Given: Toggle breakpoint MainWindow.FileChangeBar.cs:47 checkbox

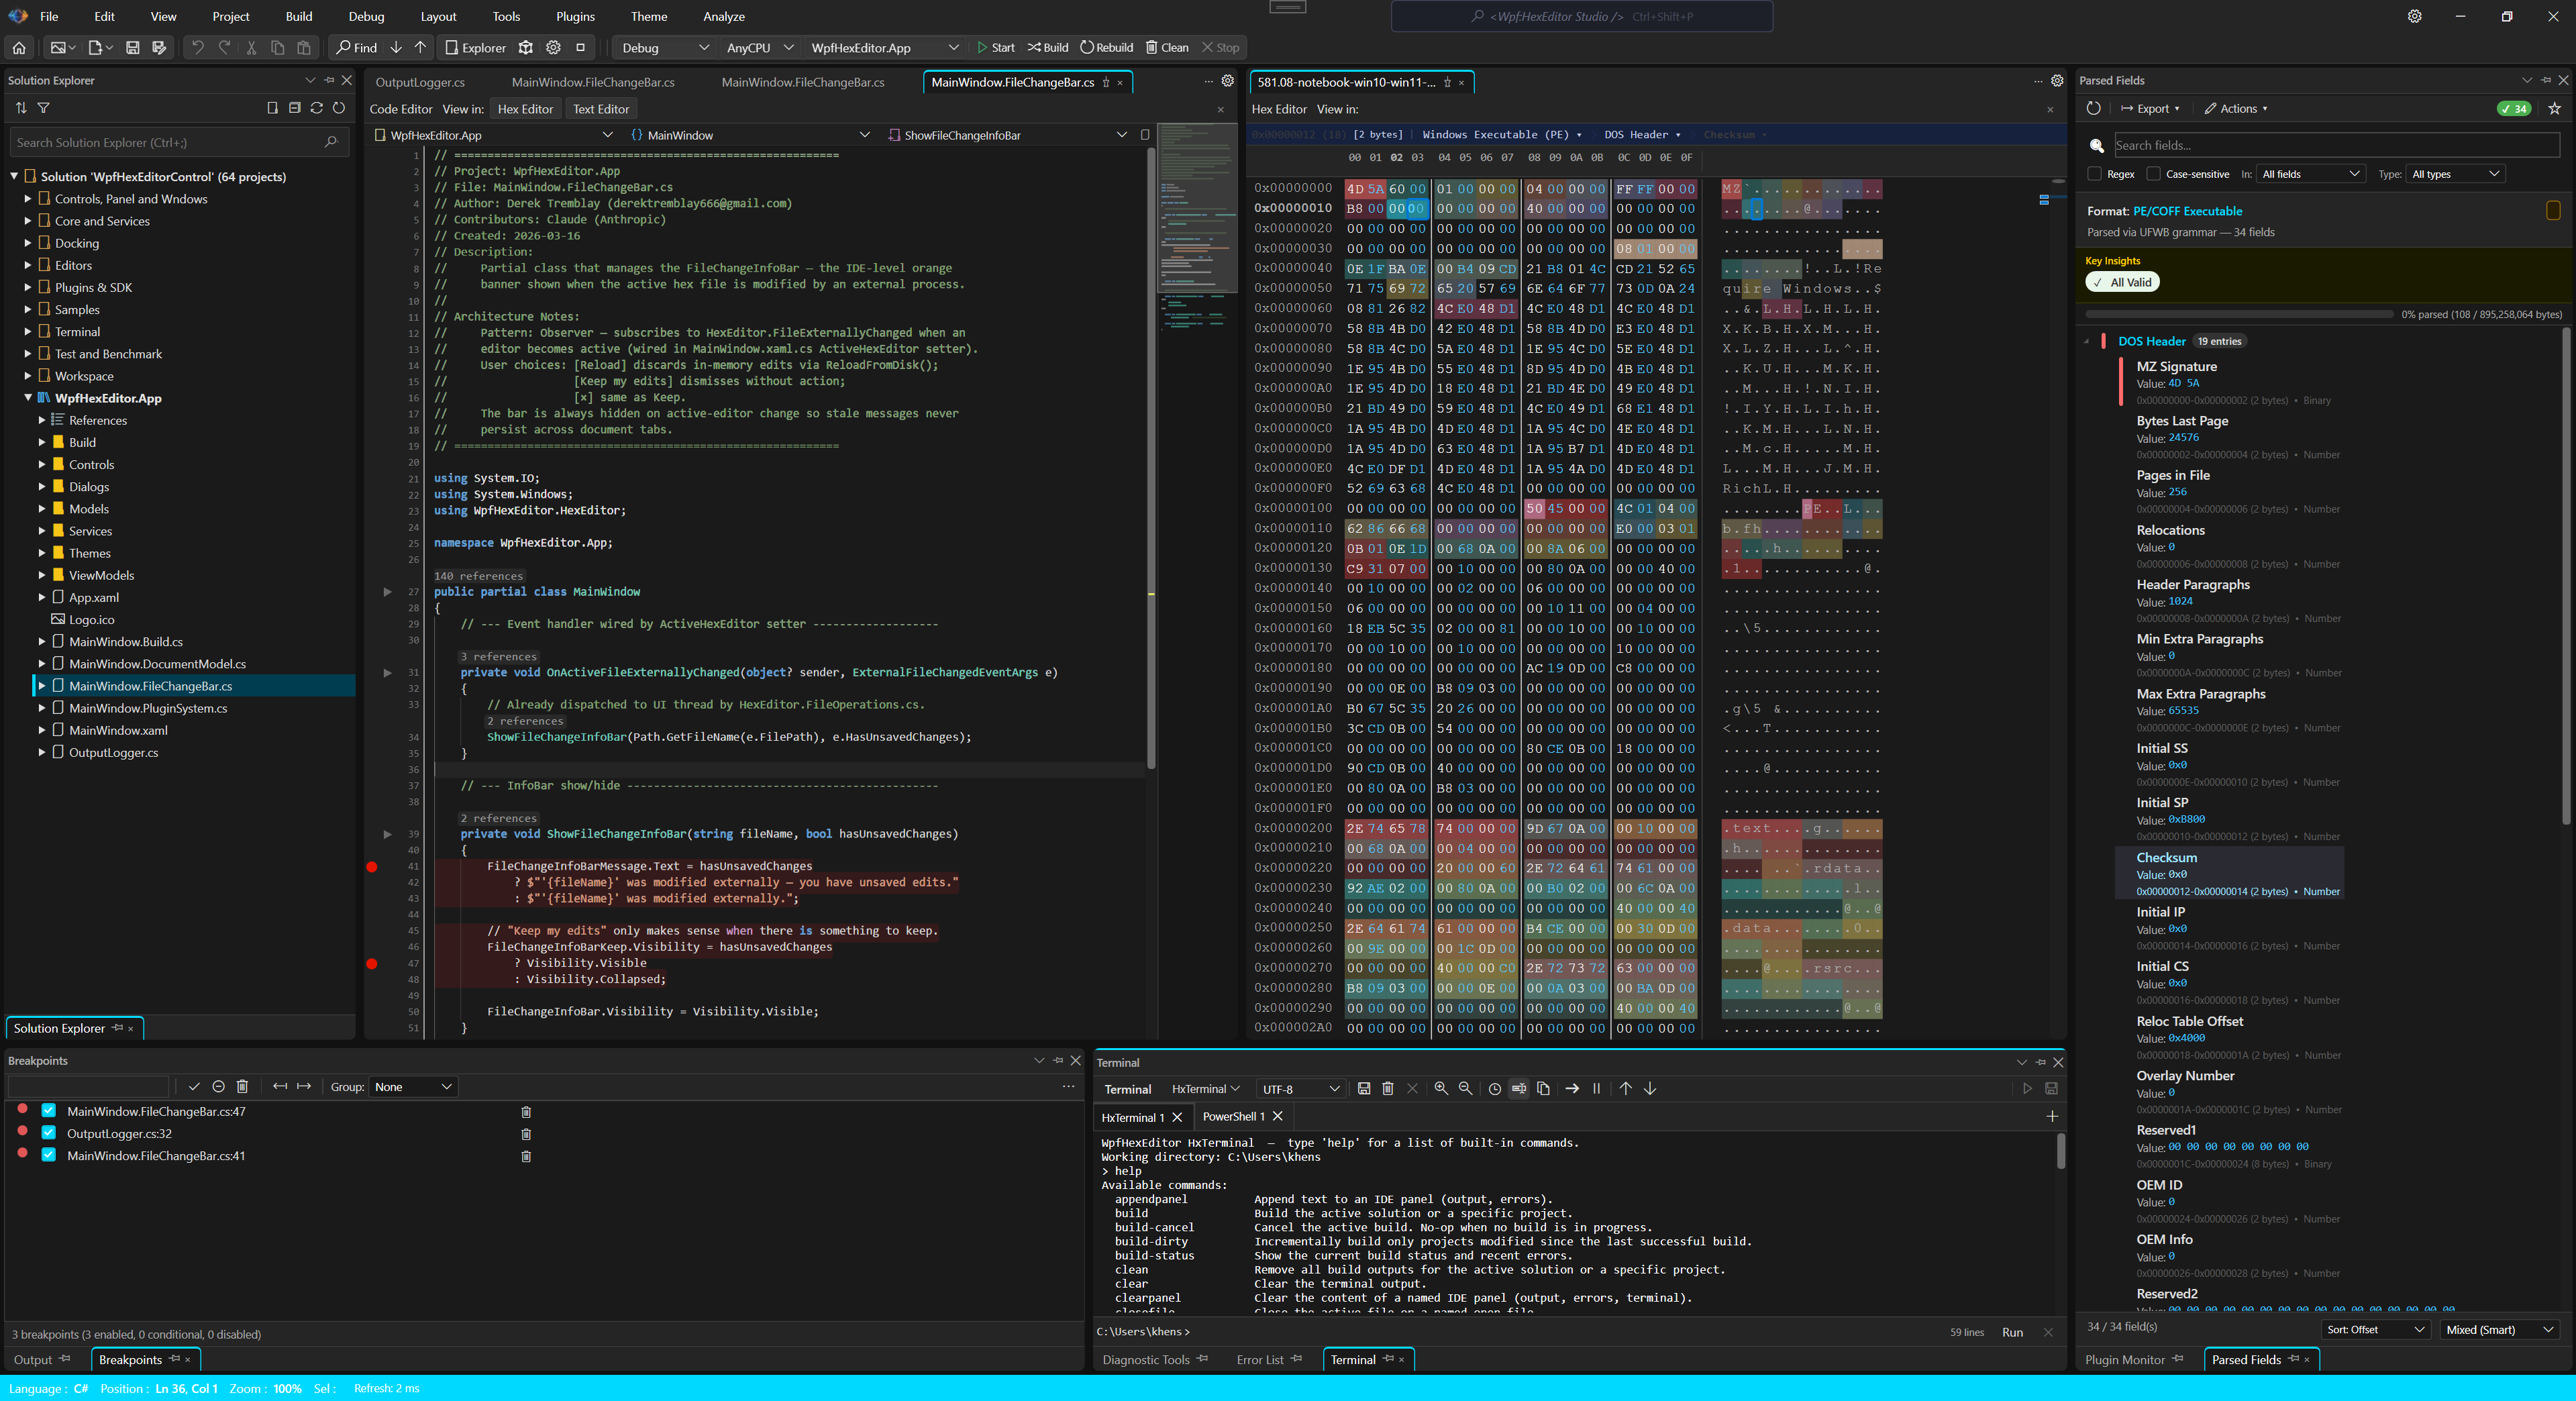Looking at the screenshot, I should pos(48,1110).
